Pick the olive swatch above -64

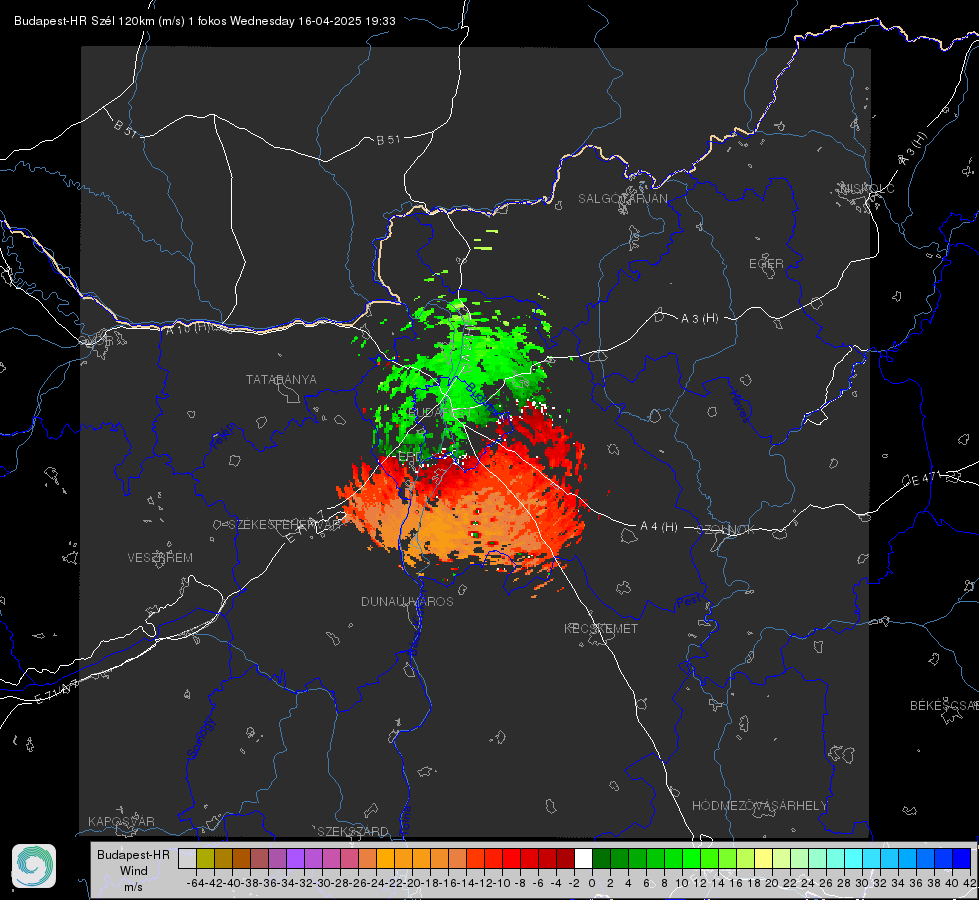click(205, 858)
